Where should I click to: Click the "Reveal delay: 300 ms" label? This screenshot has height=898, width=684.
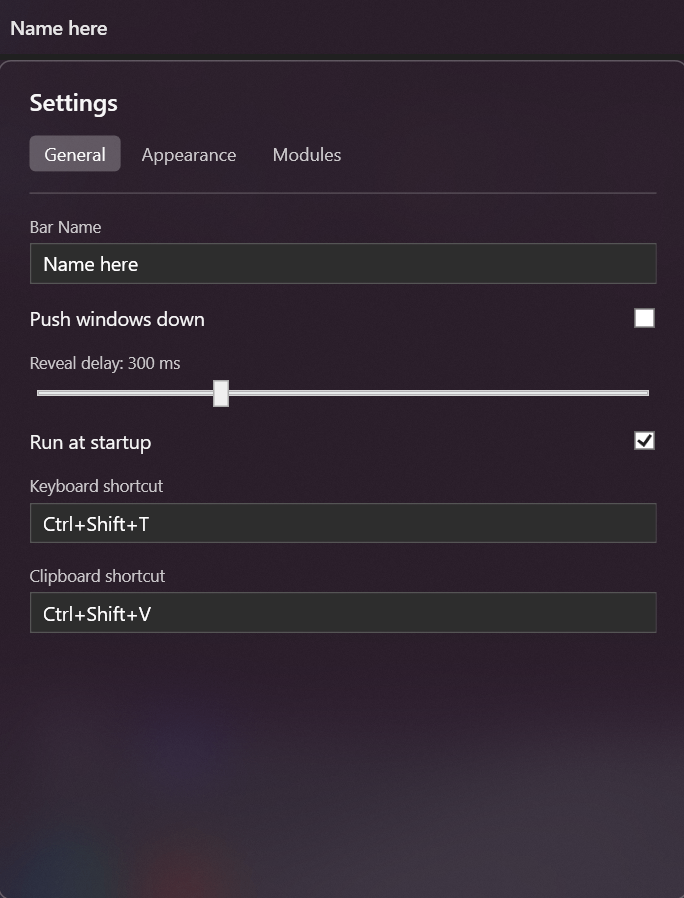pos(105,363)
